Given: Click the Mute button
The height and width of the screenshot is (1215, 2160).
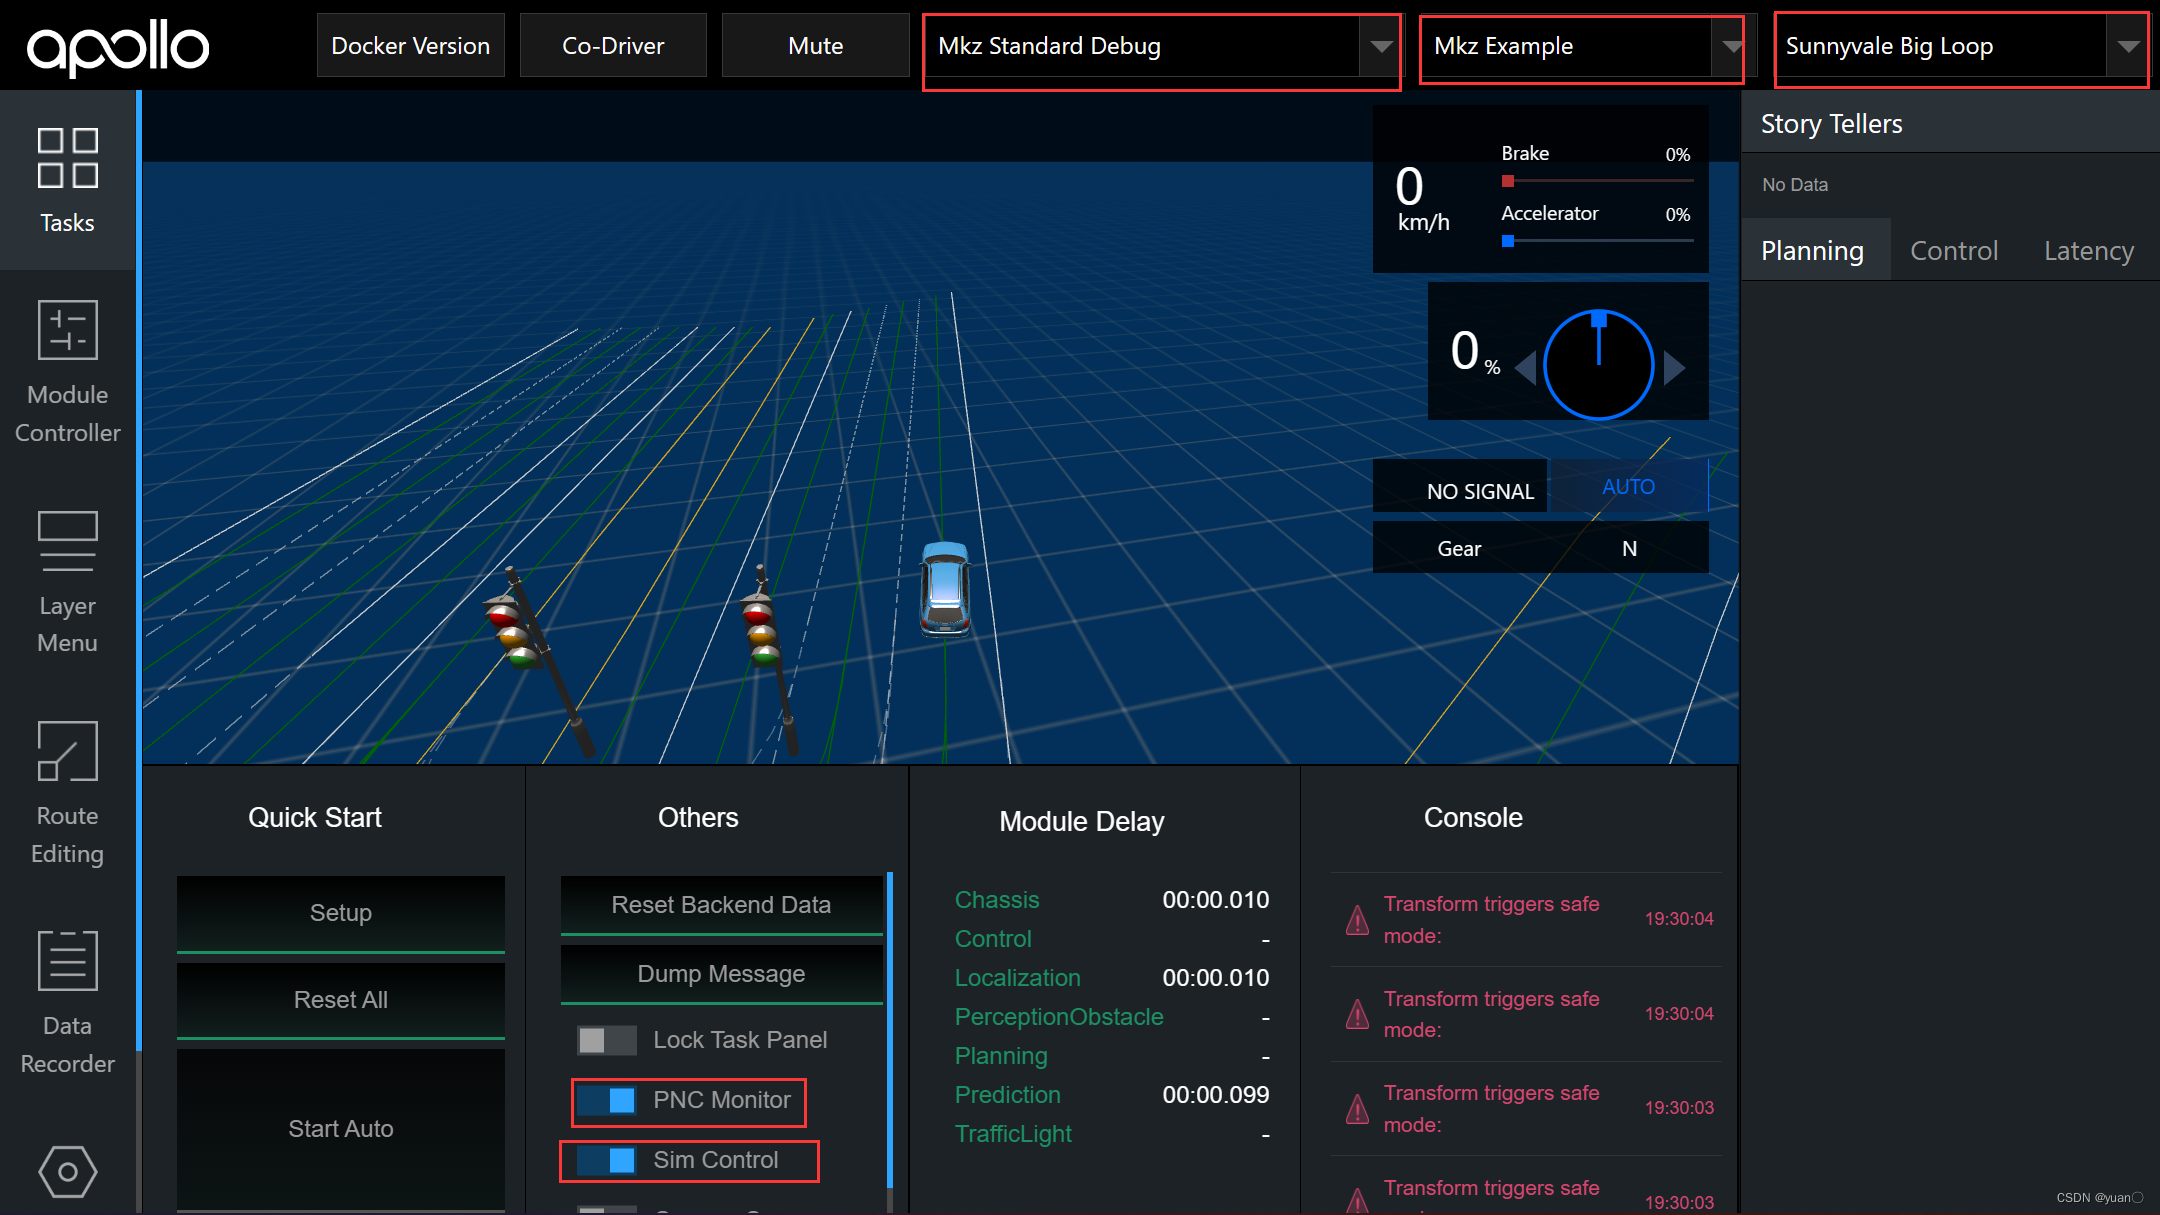Looking at the screenshot, I should 815,46.
